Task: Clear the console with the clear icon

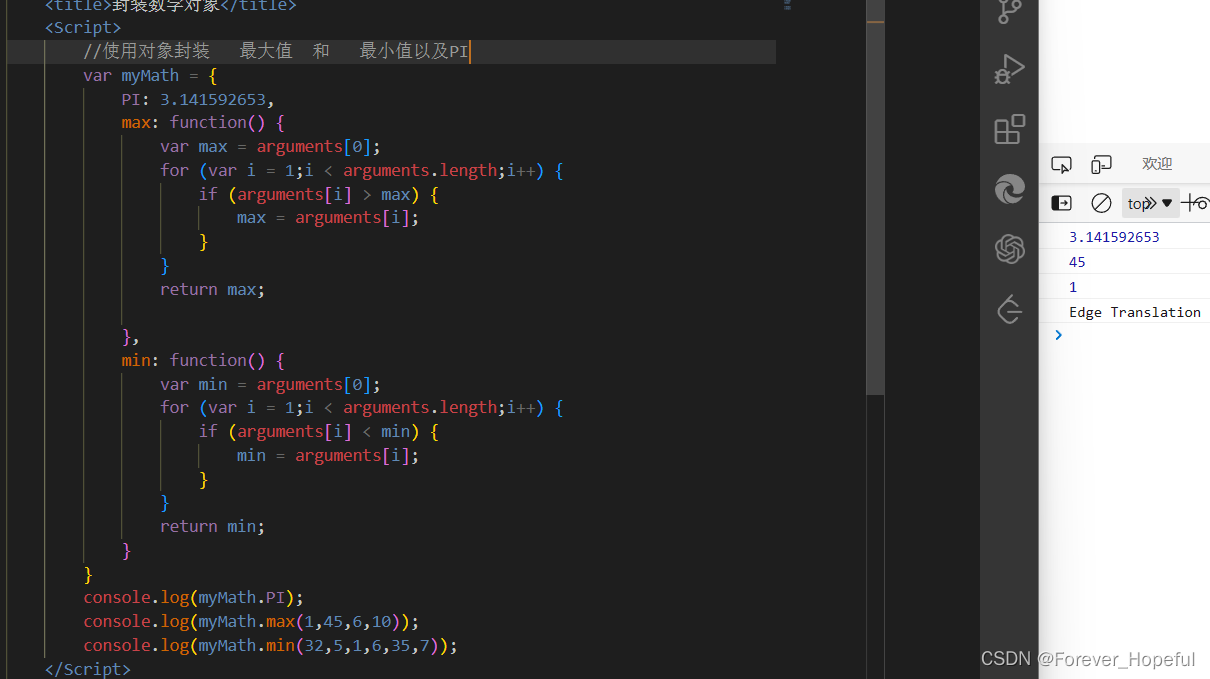Action: click(1101, 202)
